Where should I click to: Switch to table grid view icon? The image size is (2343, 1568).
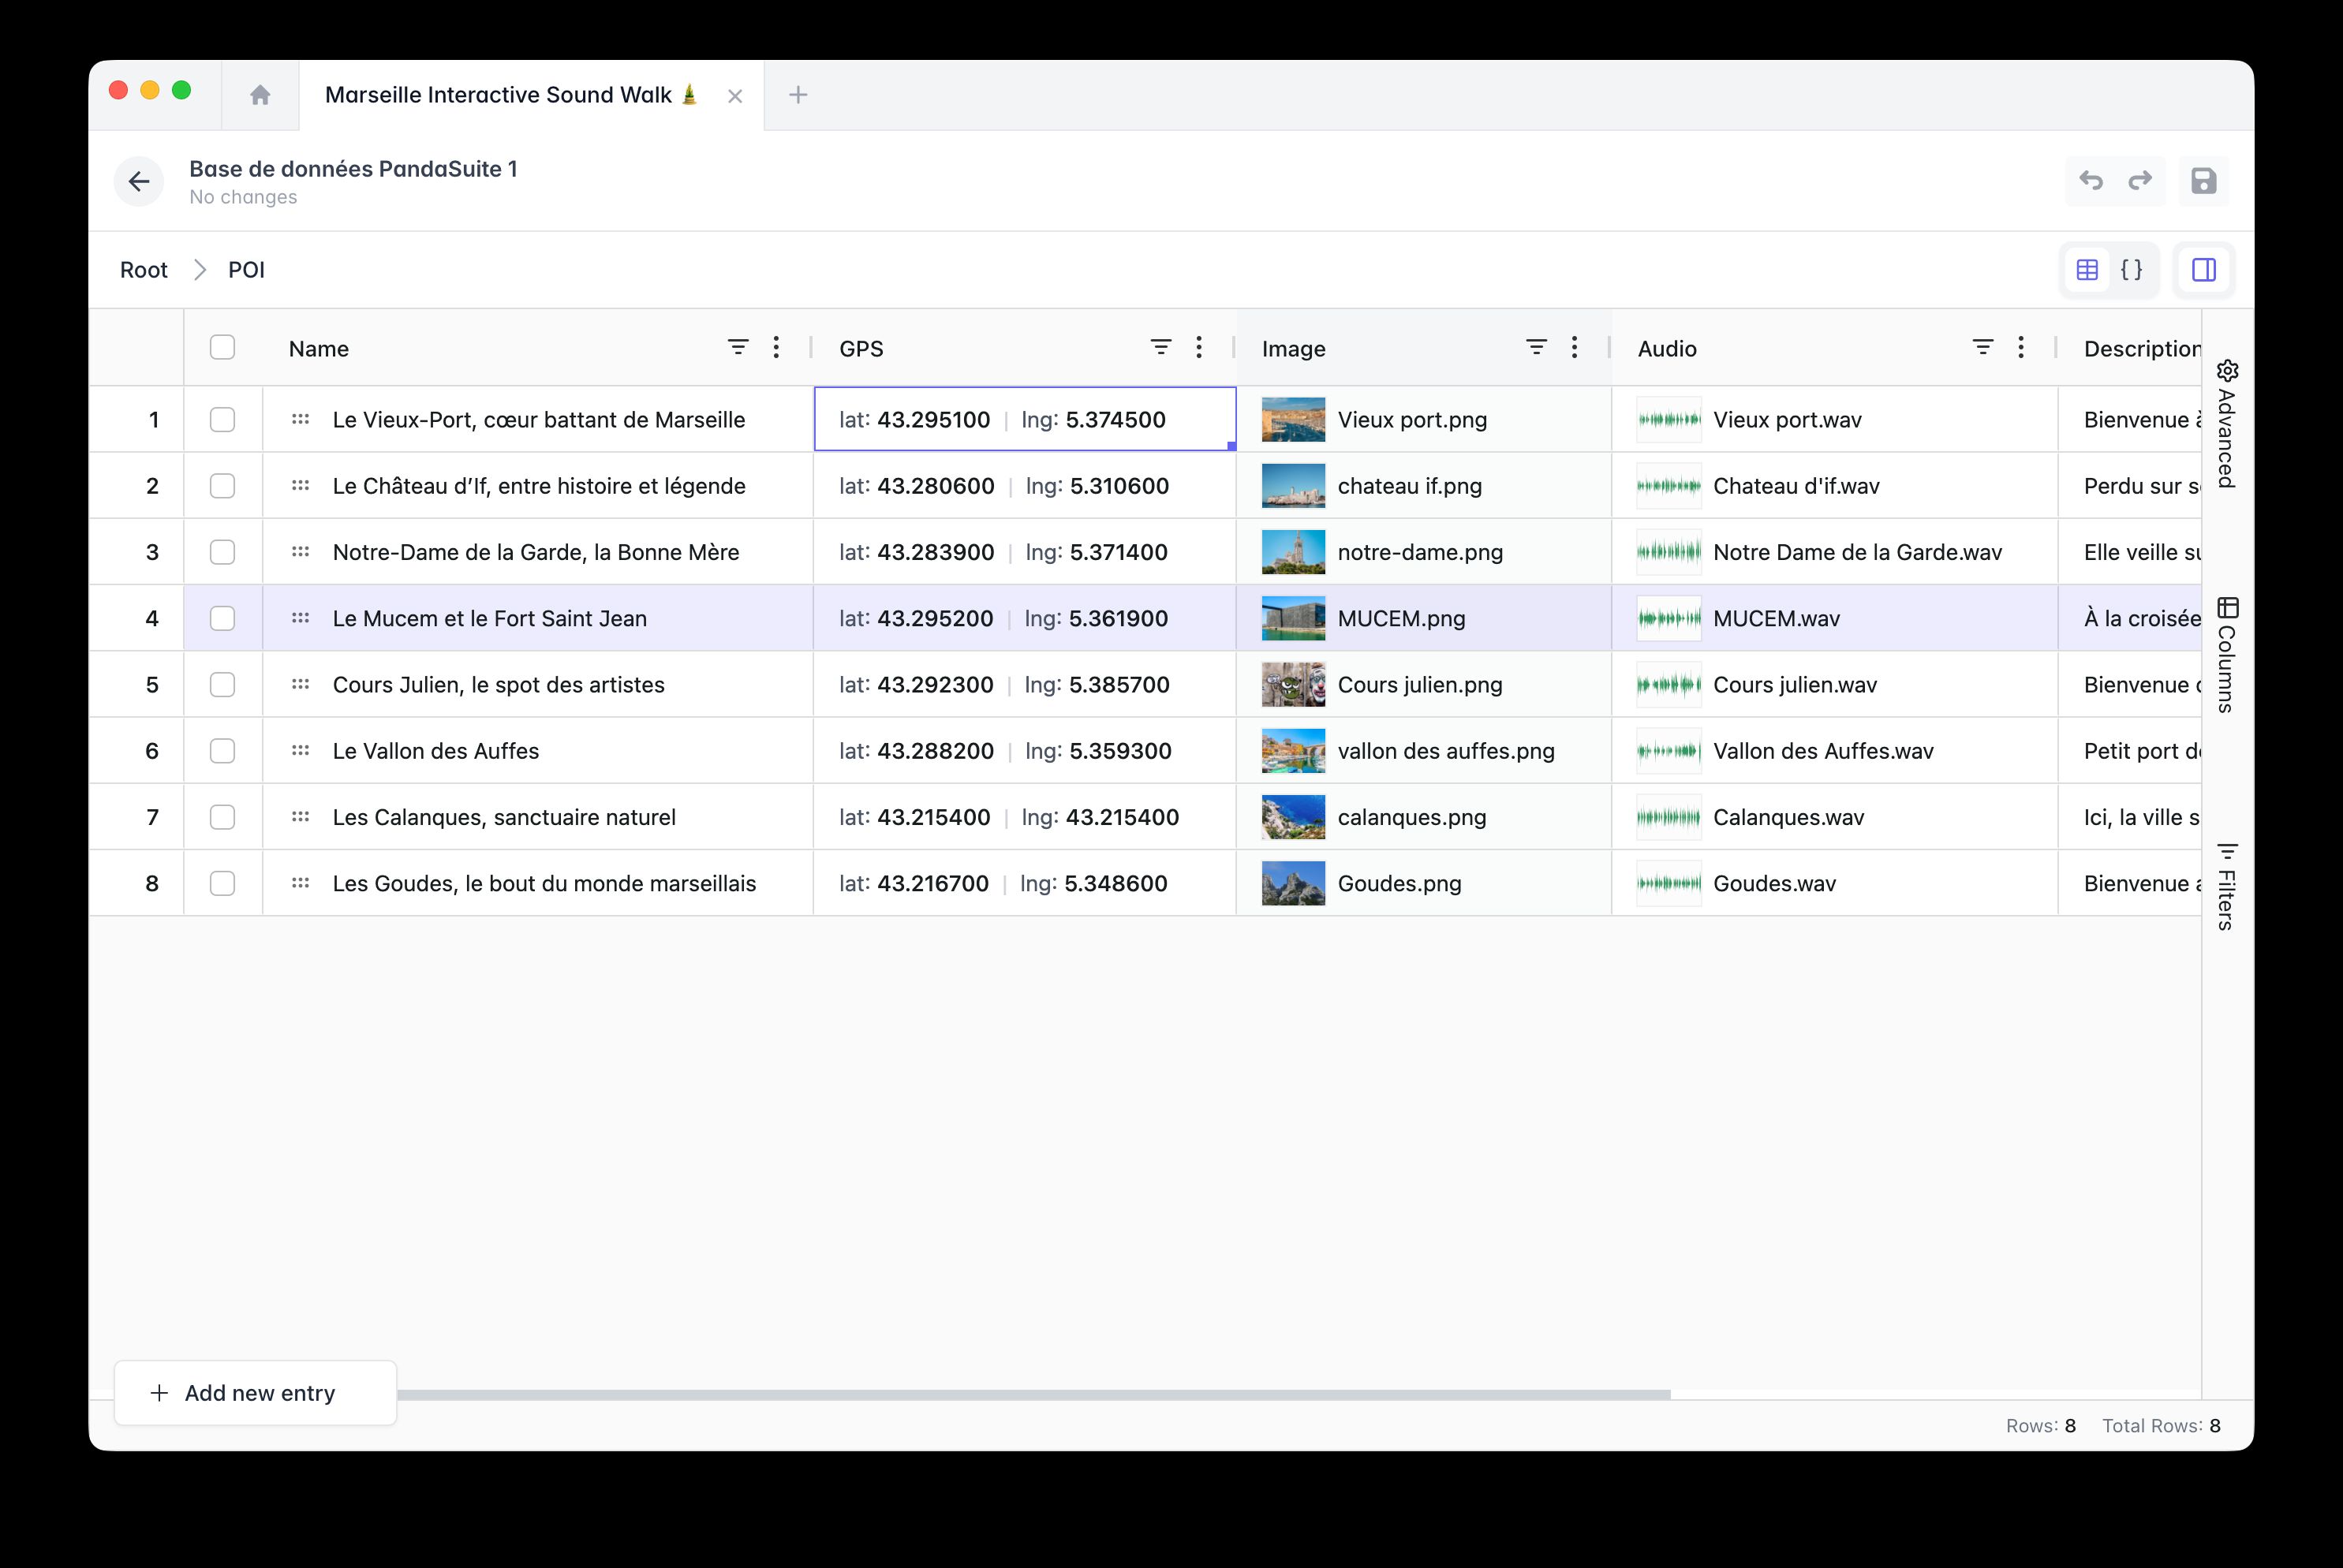2087,270
